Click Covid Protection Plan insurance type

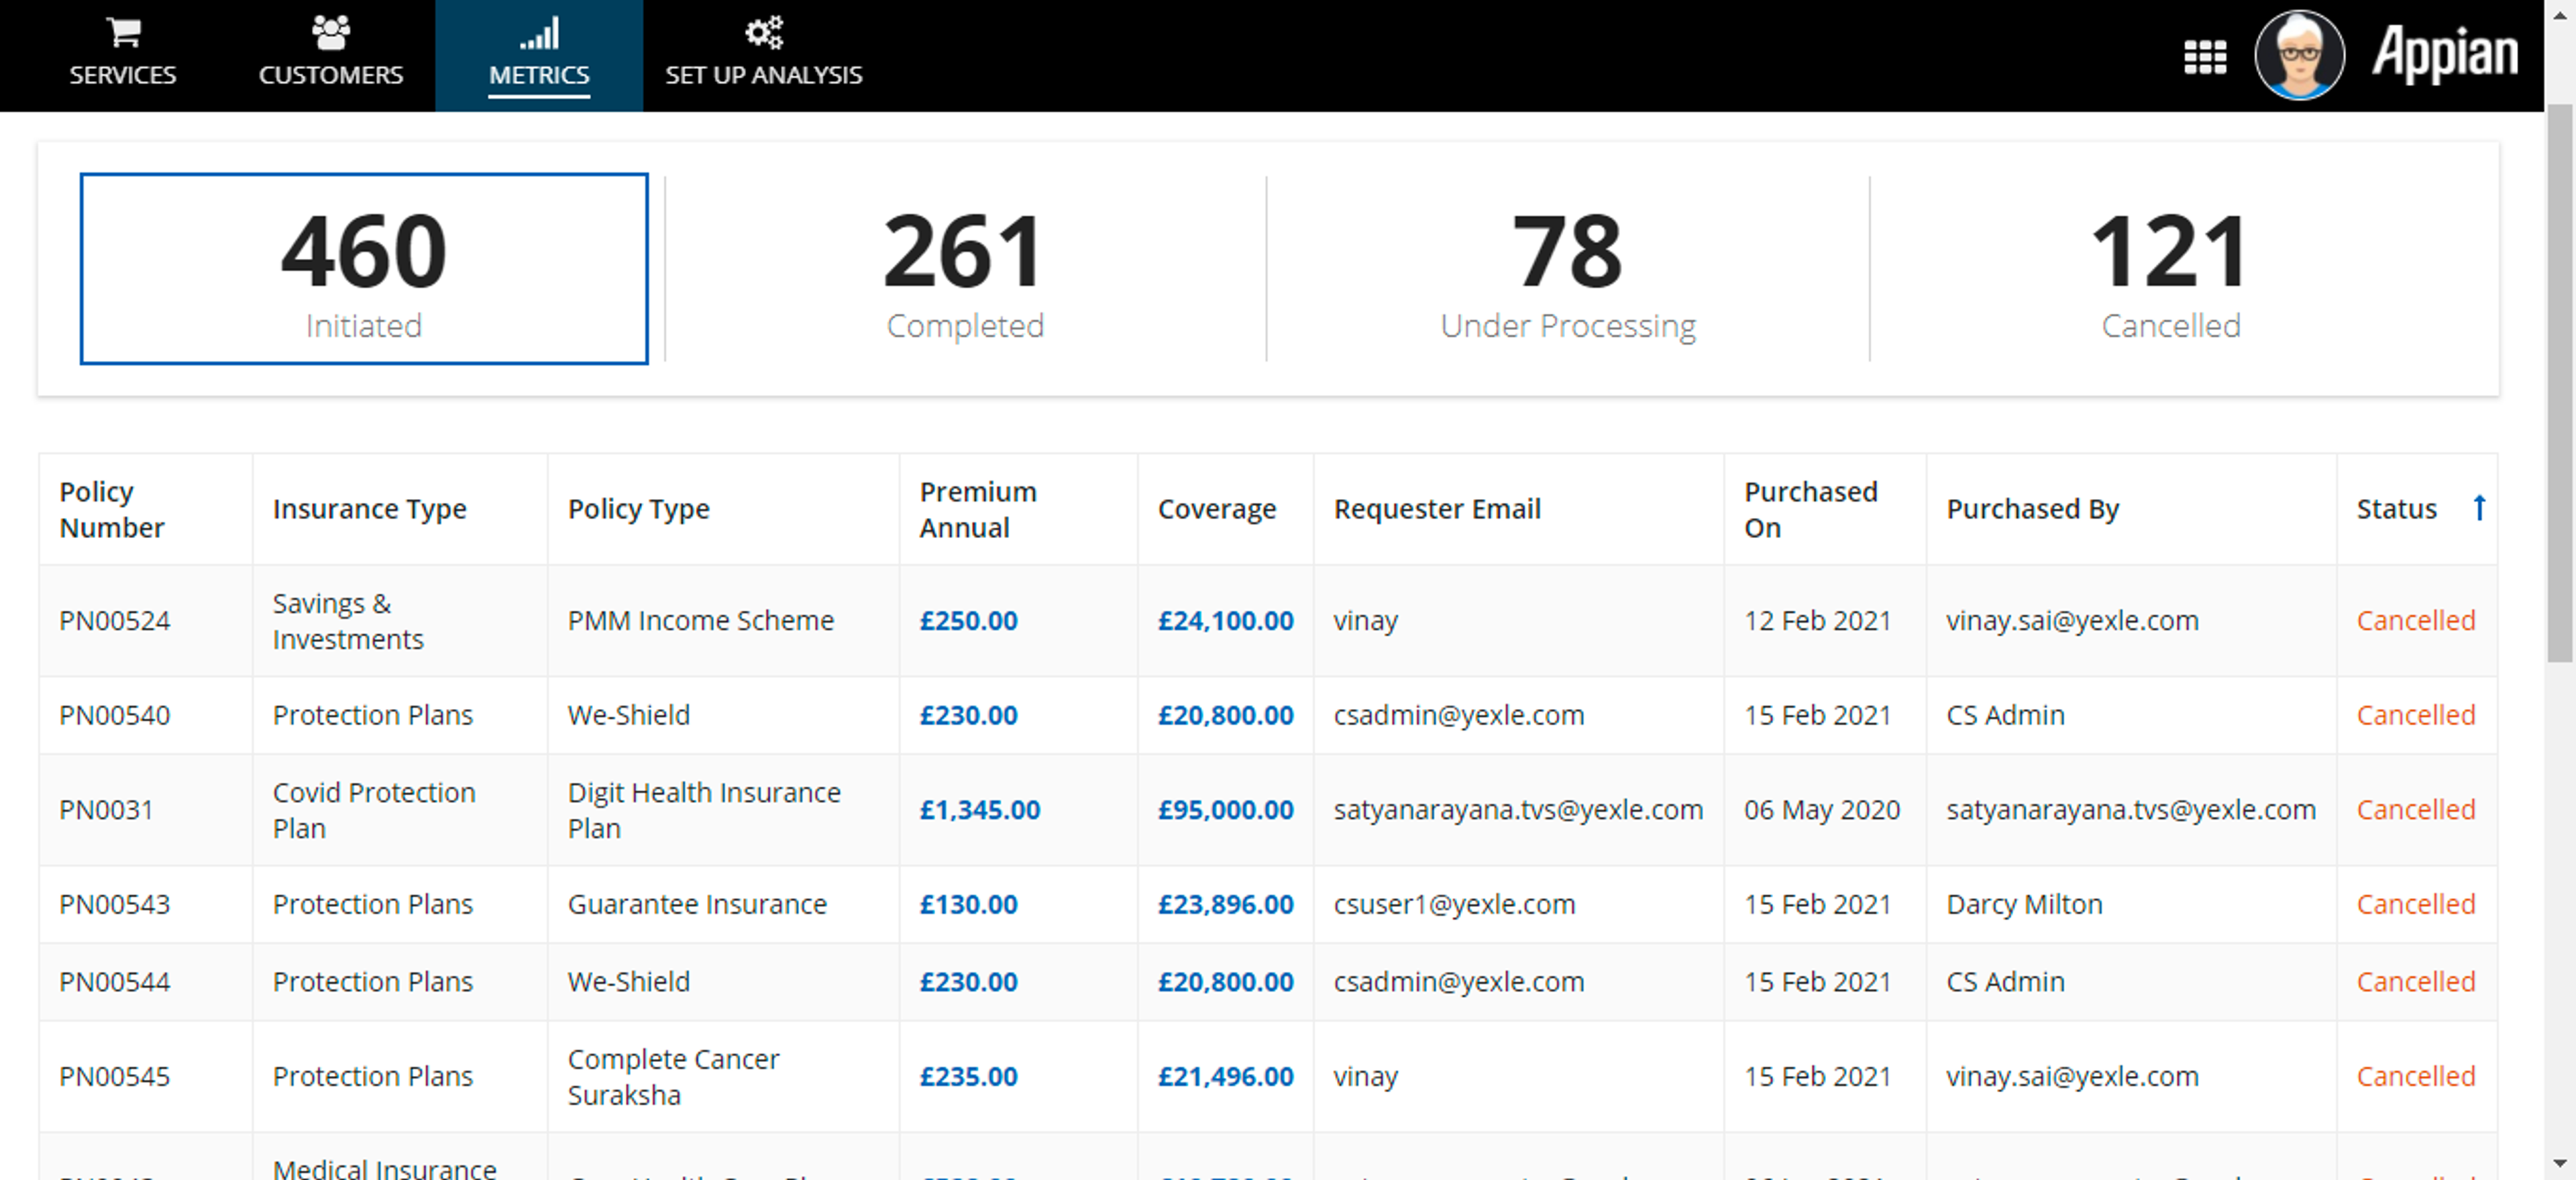point(374,811)
